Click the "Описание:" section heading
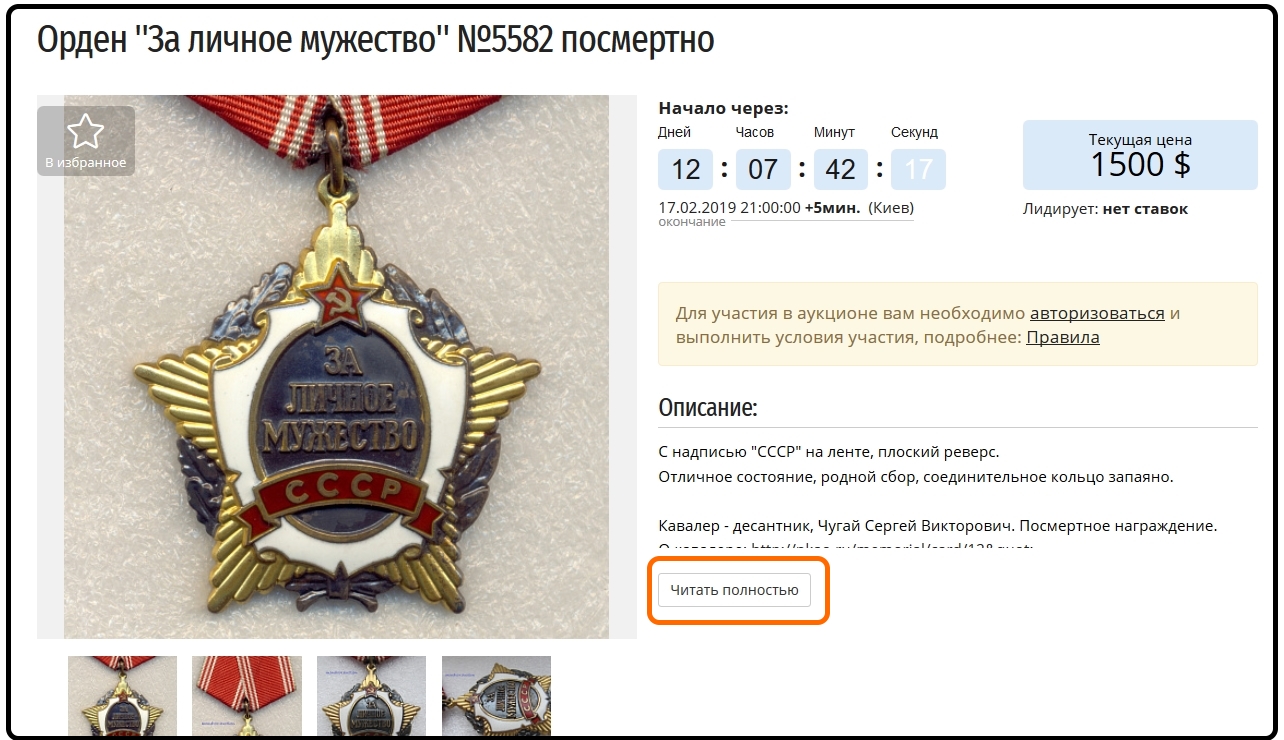This screenshot has width=1284, height=740. (x=708, y=407)
